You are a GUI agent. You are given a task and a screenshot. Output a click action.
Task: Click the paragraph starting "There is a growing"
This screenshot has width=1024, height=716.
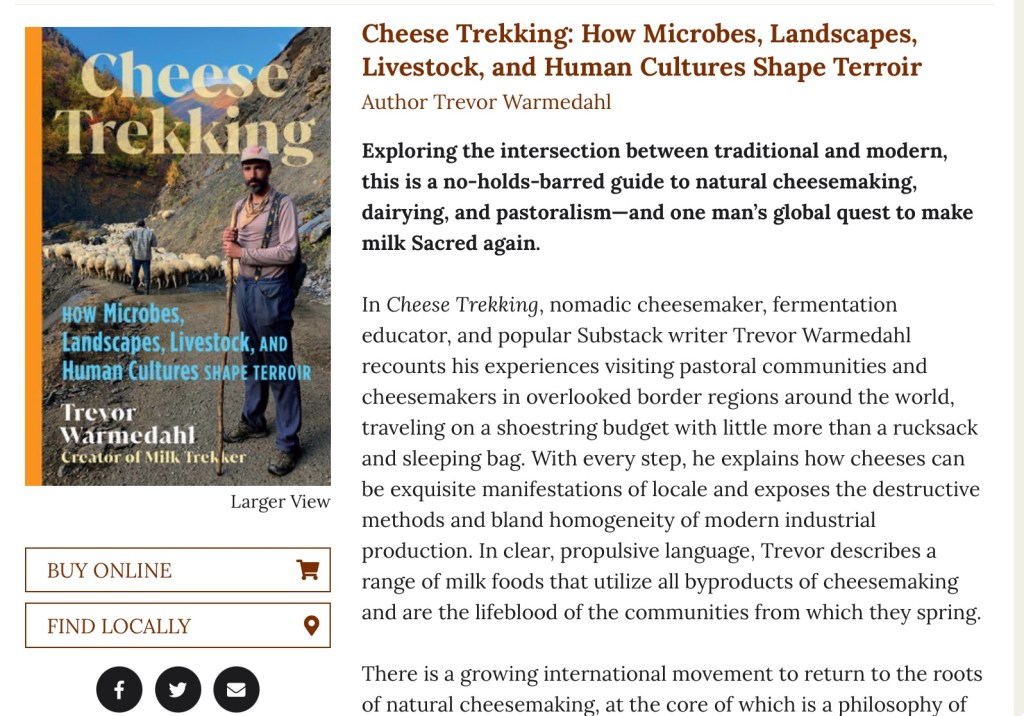(672, 689)
